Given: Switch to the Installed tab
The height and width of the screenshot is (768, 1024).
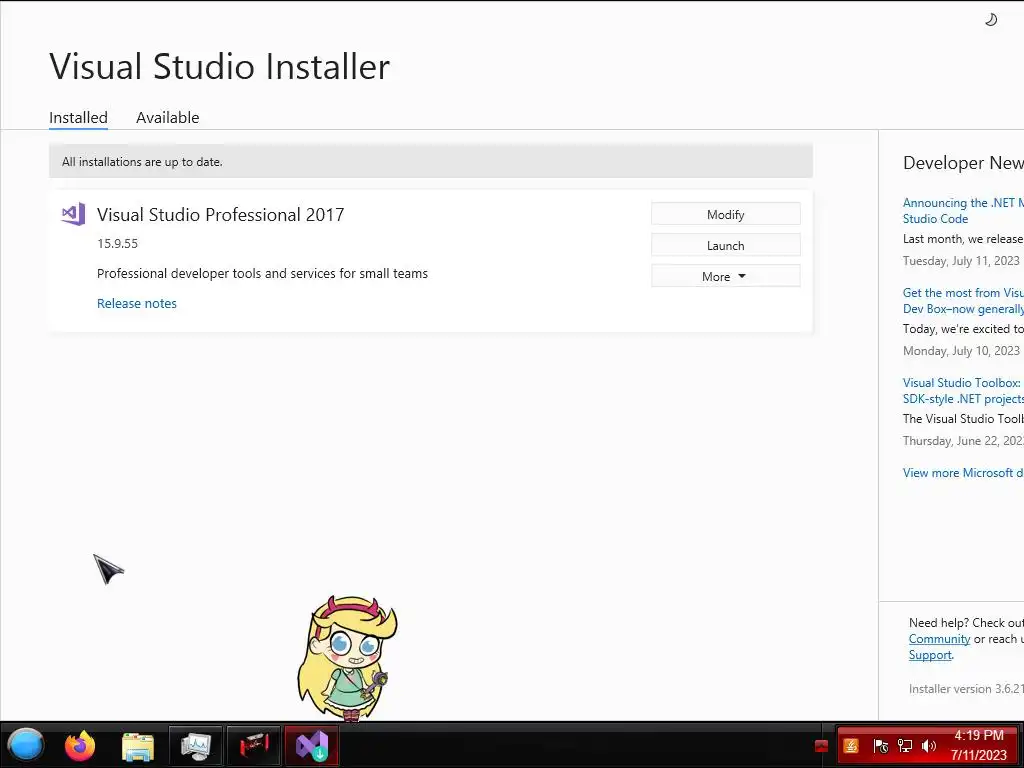Looking at the screenshot, I should 78,118.
